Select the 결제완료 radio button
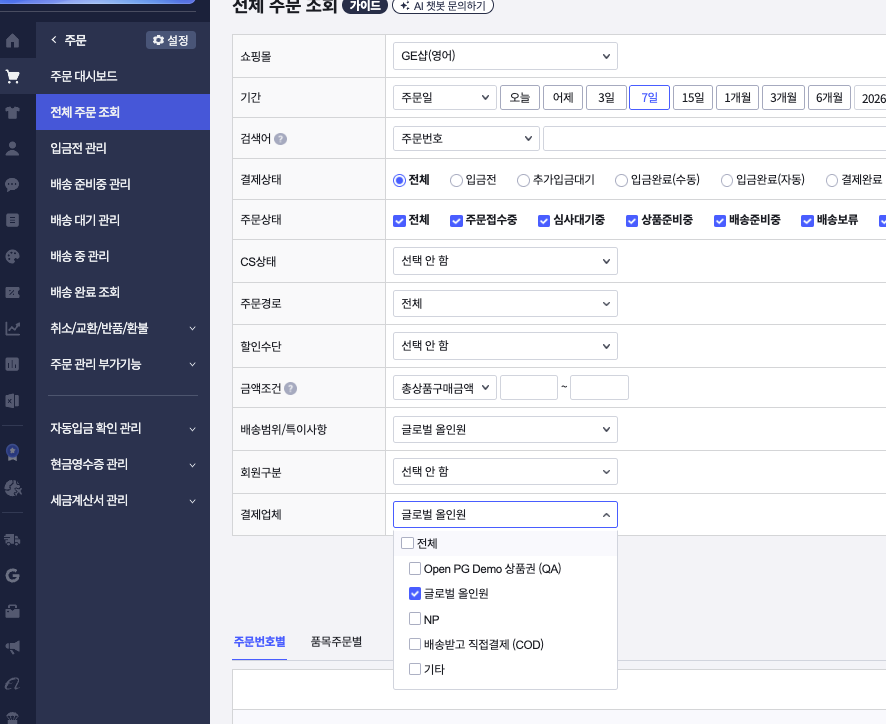Screen dimensions: 886x724 (832, 180)
